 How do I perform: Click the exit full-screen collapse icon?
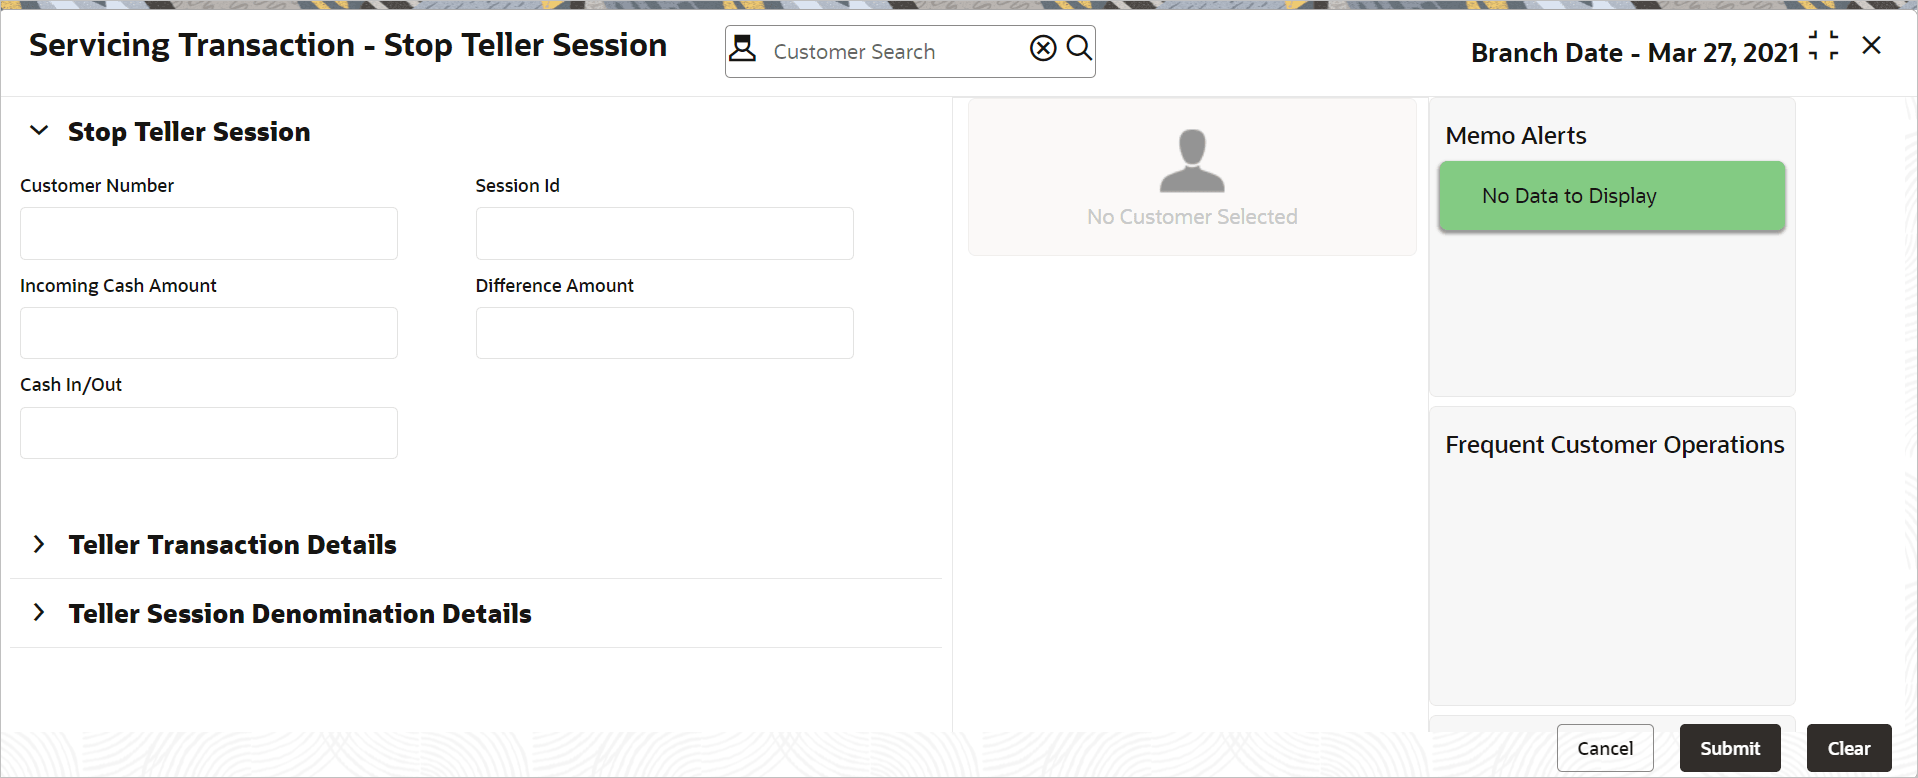click(x=1823, y=46)
